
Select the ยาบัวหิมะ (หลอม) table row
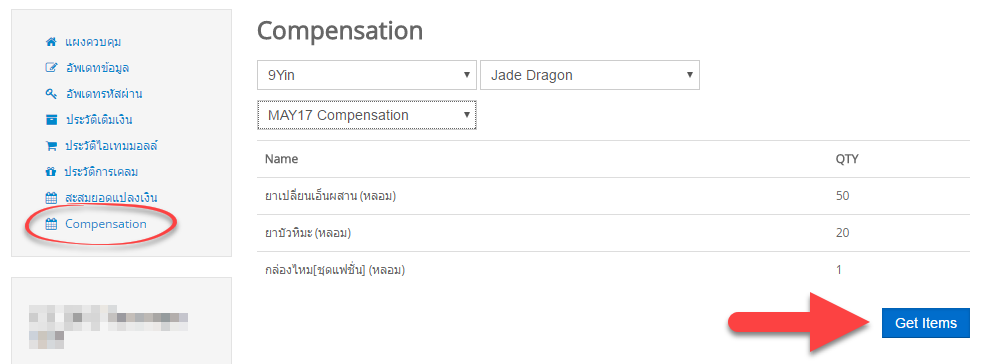pyautogui.click(x=613, y=233)
